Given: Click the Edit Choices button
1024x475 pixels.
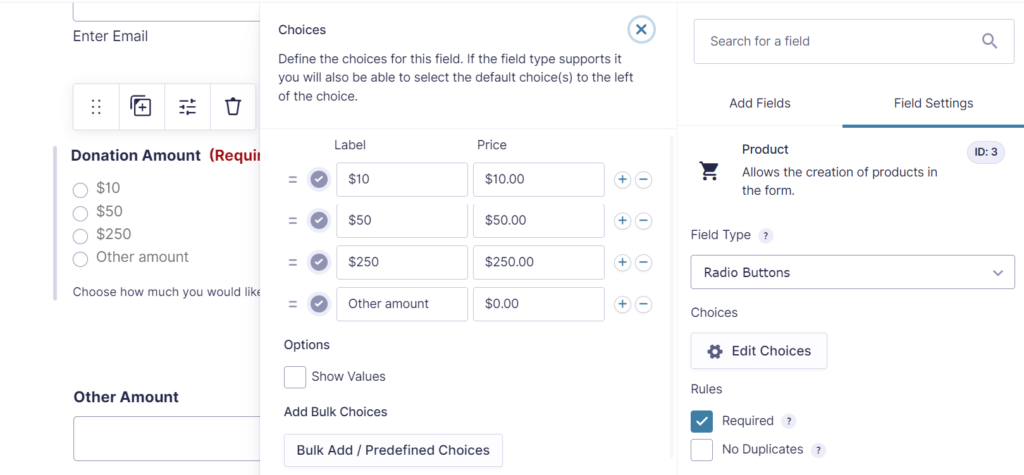Looking at the screenshot, I should click(759, 351).
